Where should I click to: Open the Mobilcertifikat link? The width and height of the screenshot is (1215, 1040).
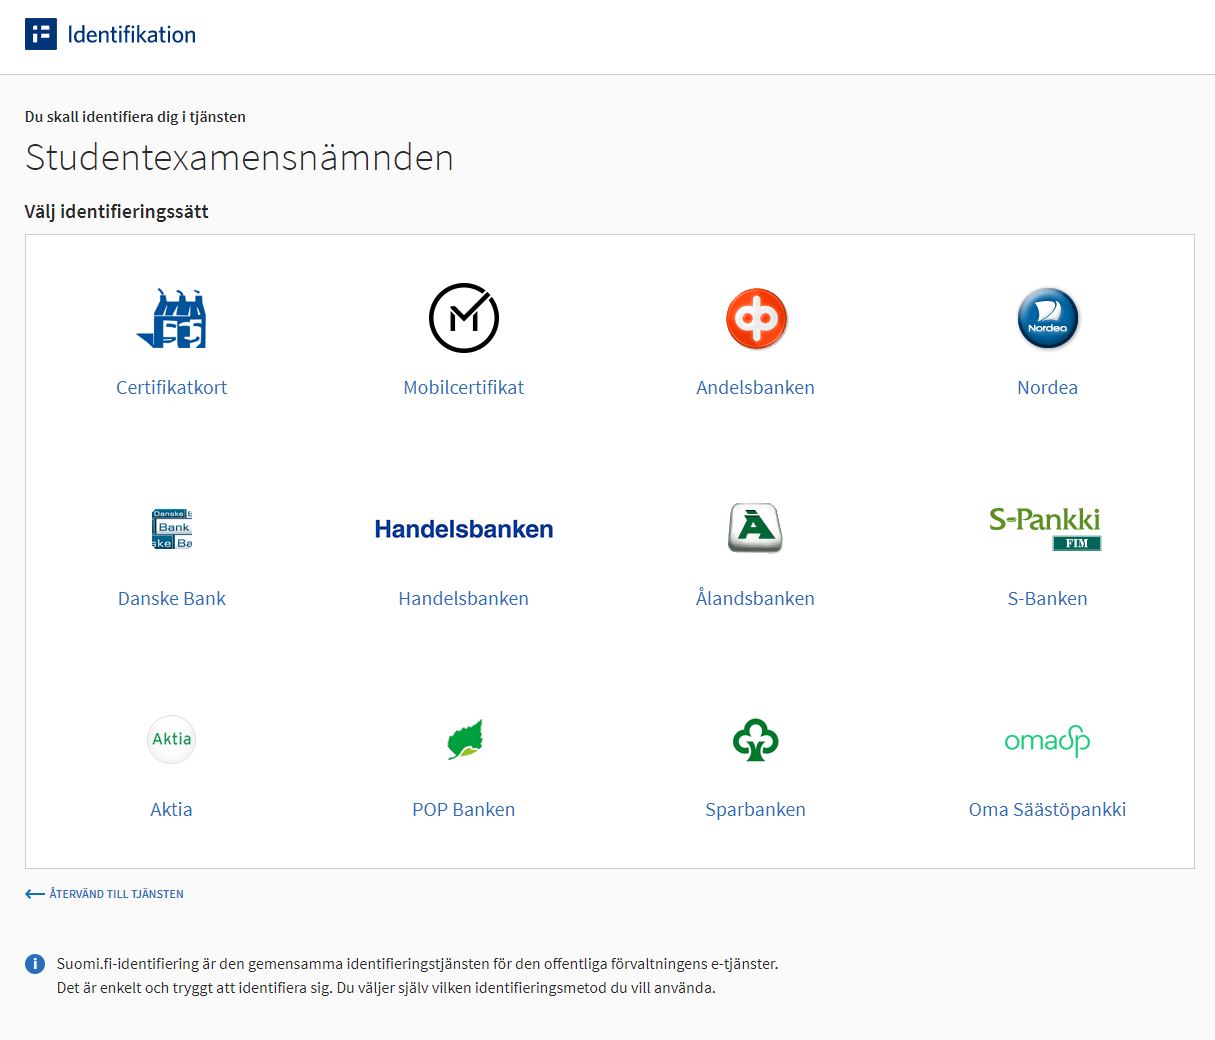464,388
